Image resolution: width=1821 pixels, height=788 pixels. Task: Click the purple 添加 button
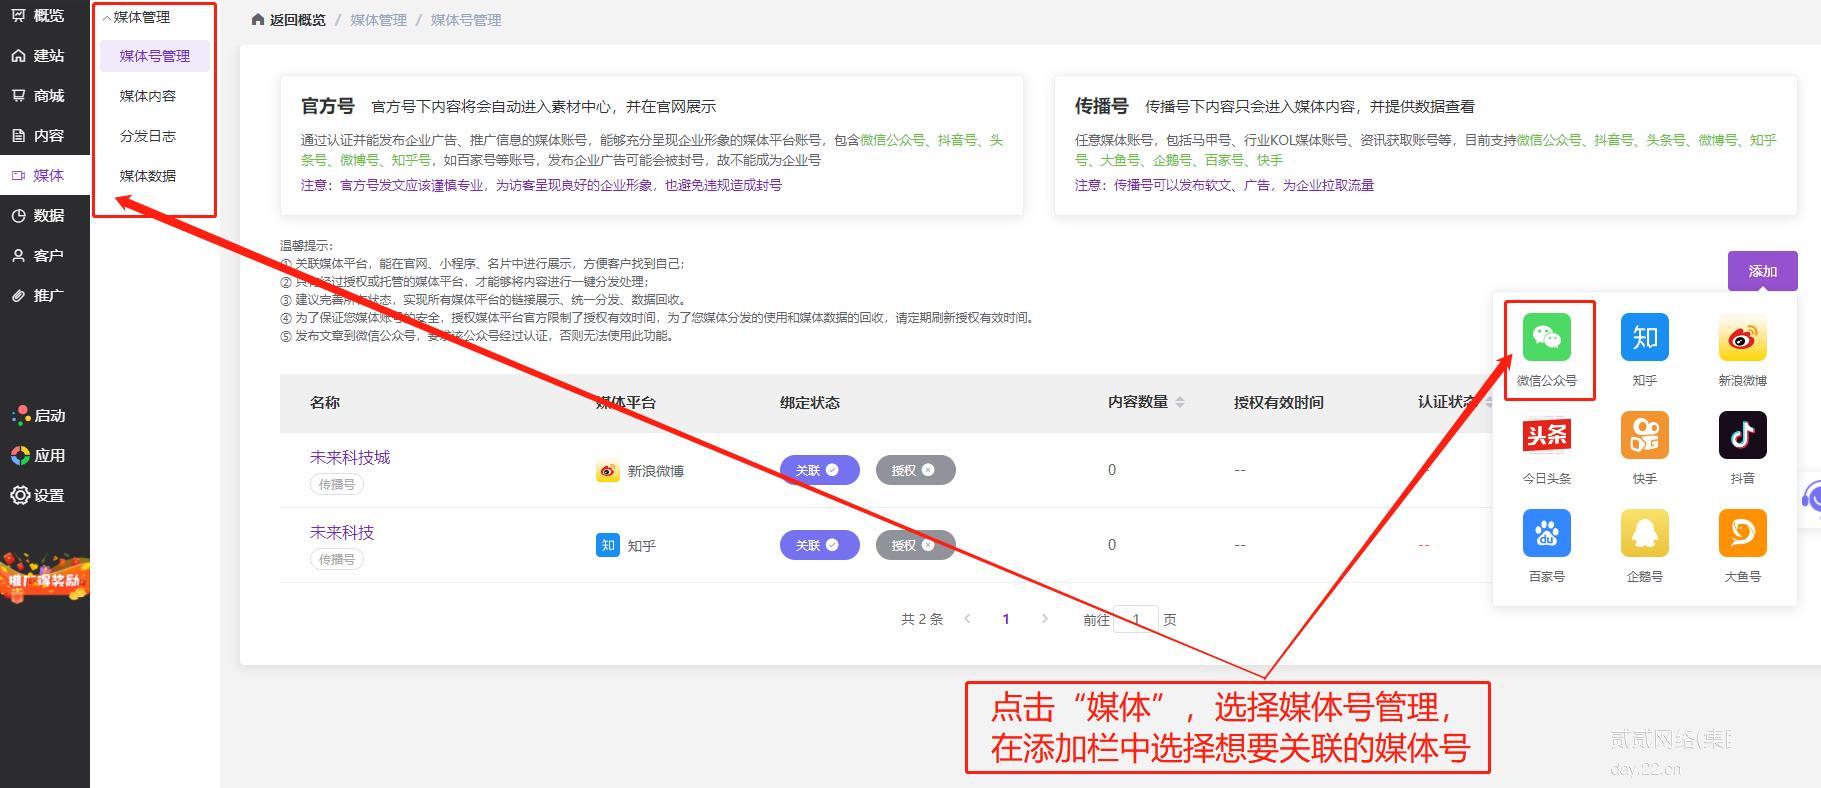(1762, 271)
